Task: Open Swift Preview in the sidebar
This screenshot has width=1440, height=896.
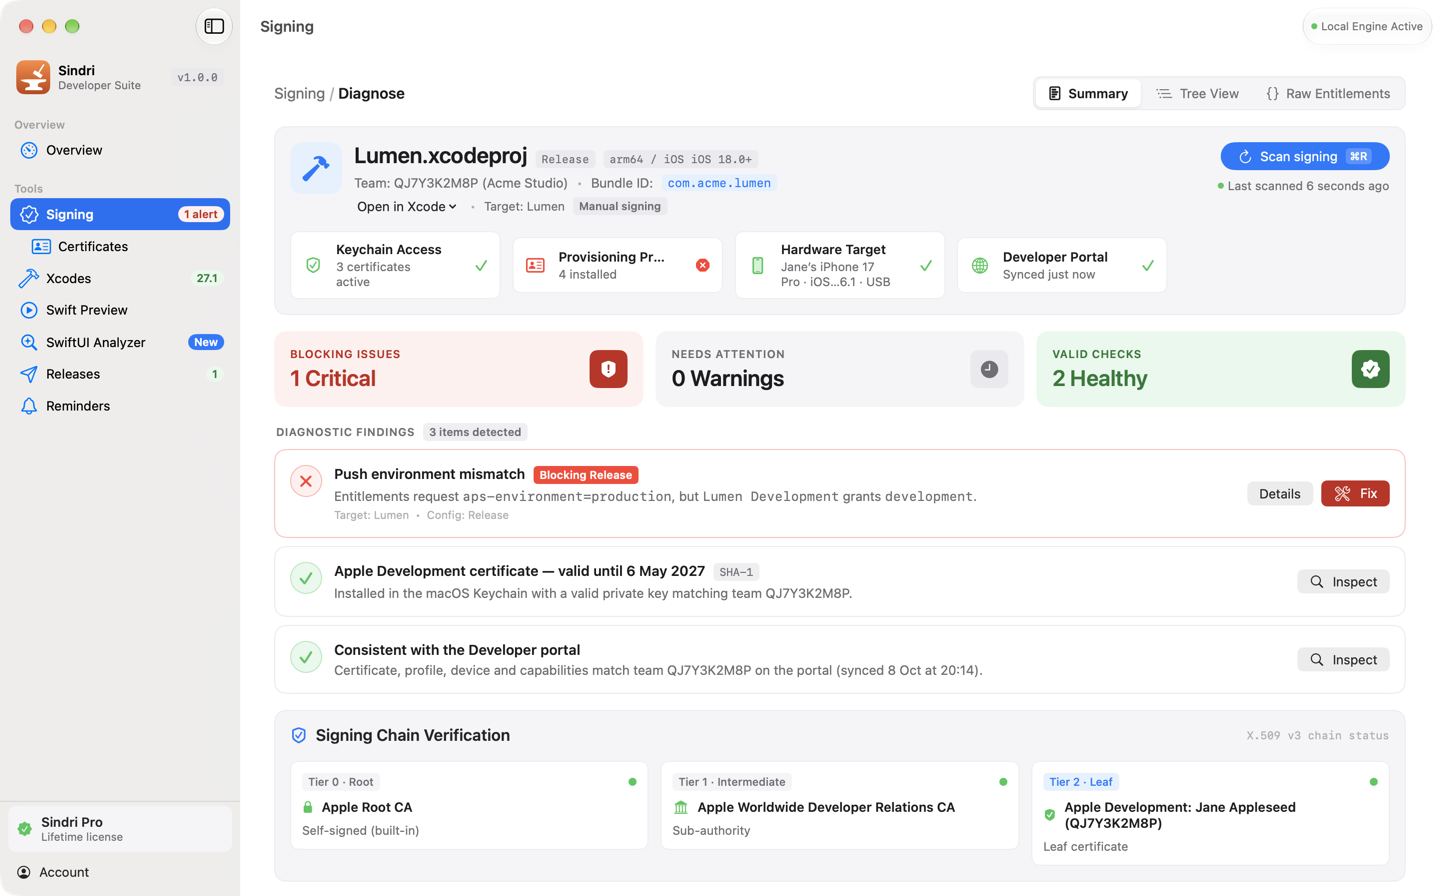Action: (120, 310)
